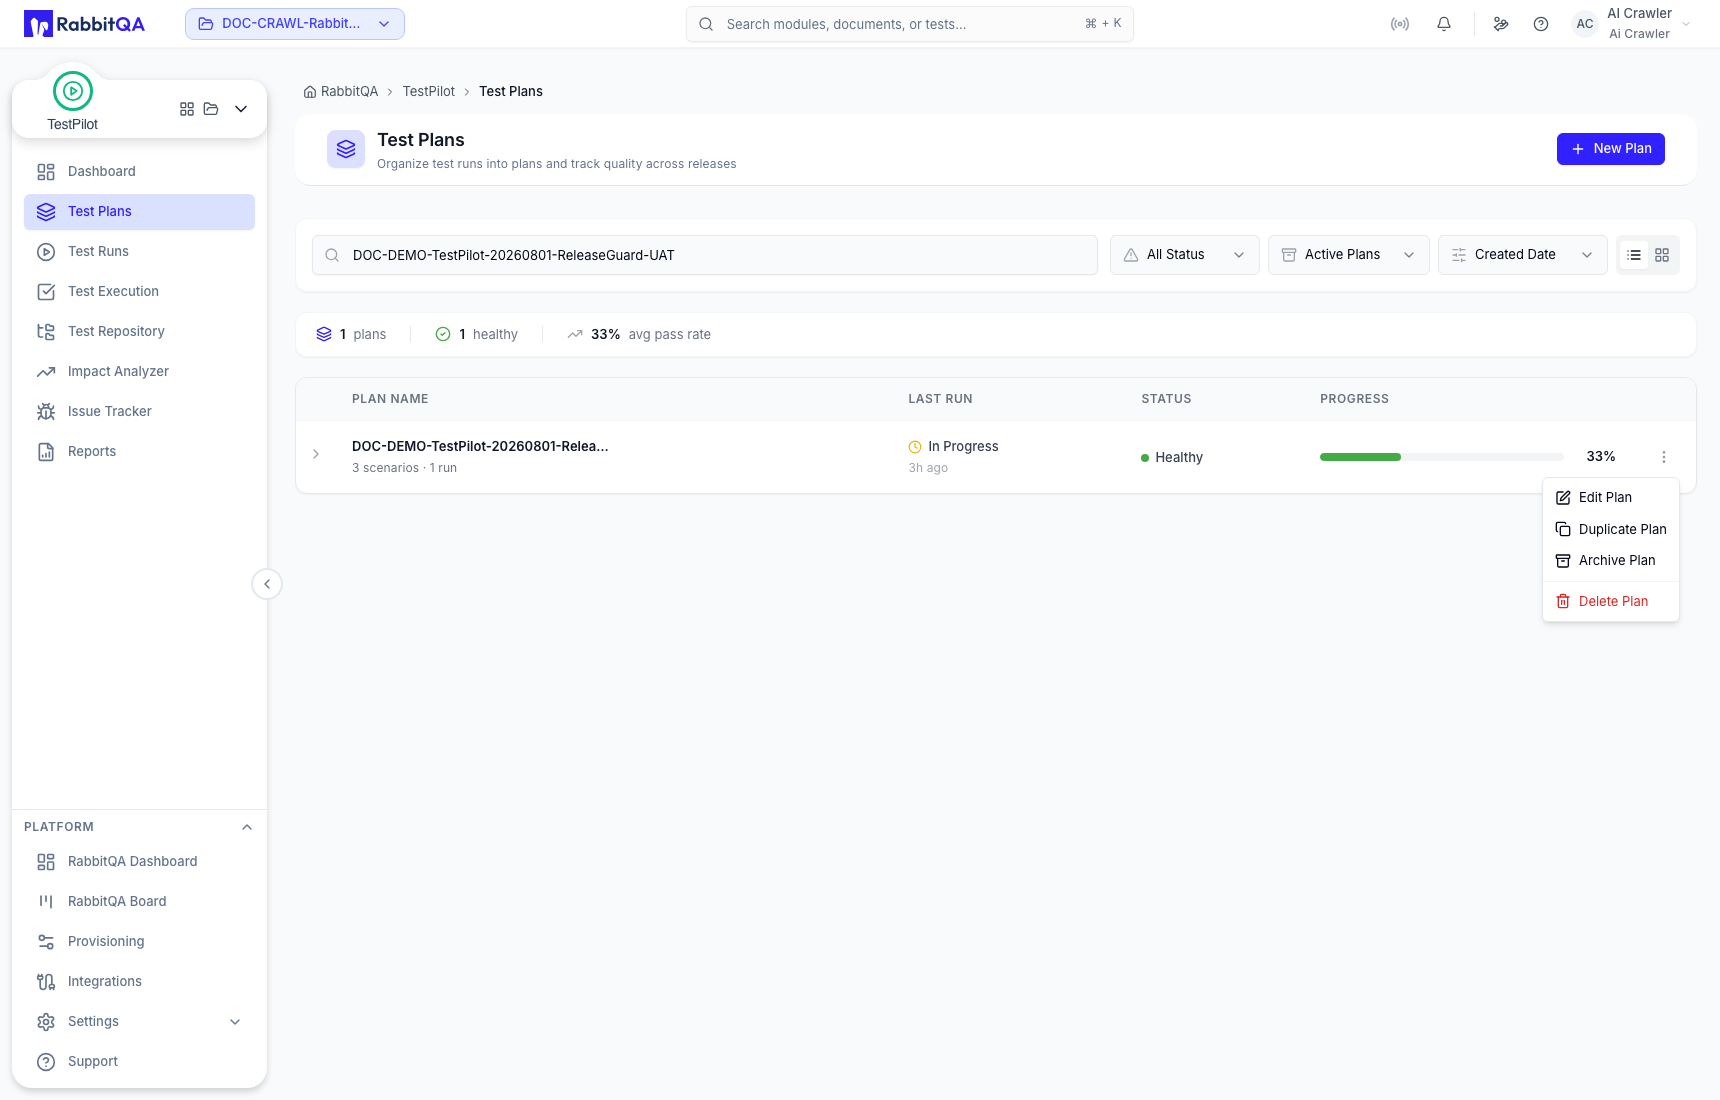Click the TestPilot green play icon
The height and width of the screenshot is (1100, 1720).
click(73, 91)
